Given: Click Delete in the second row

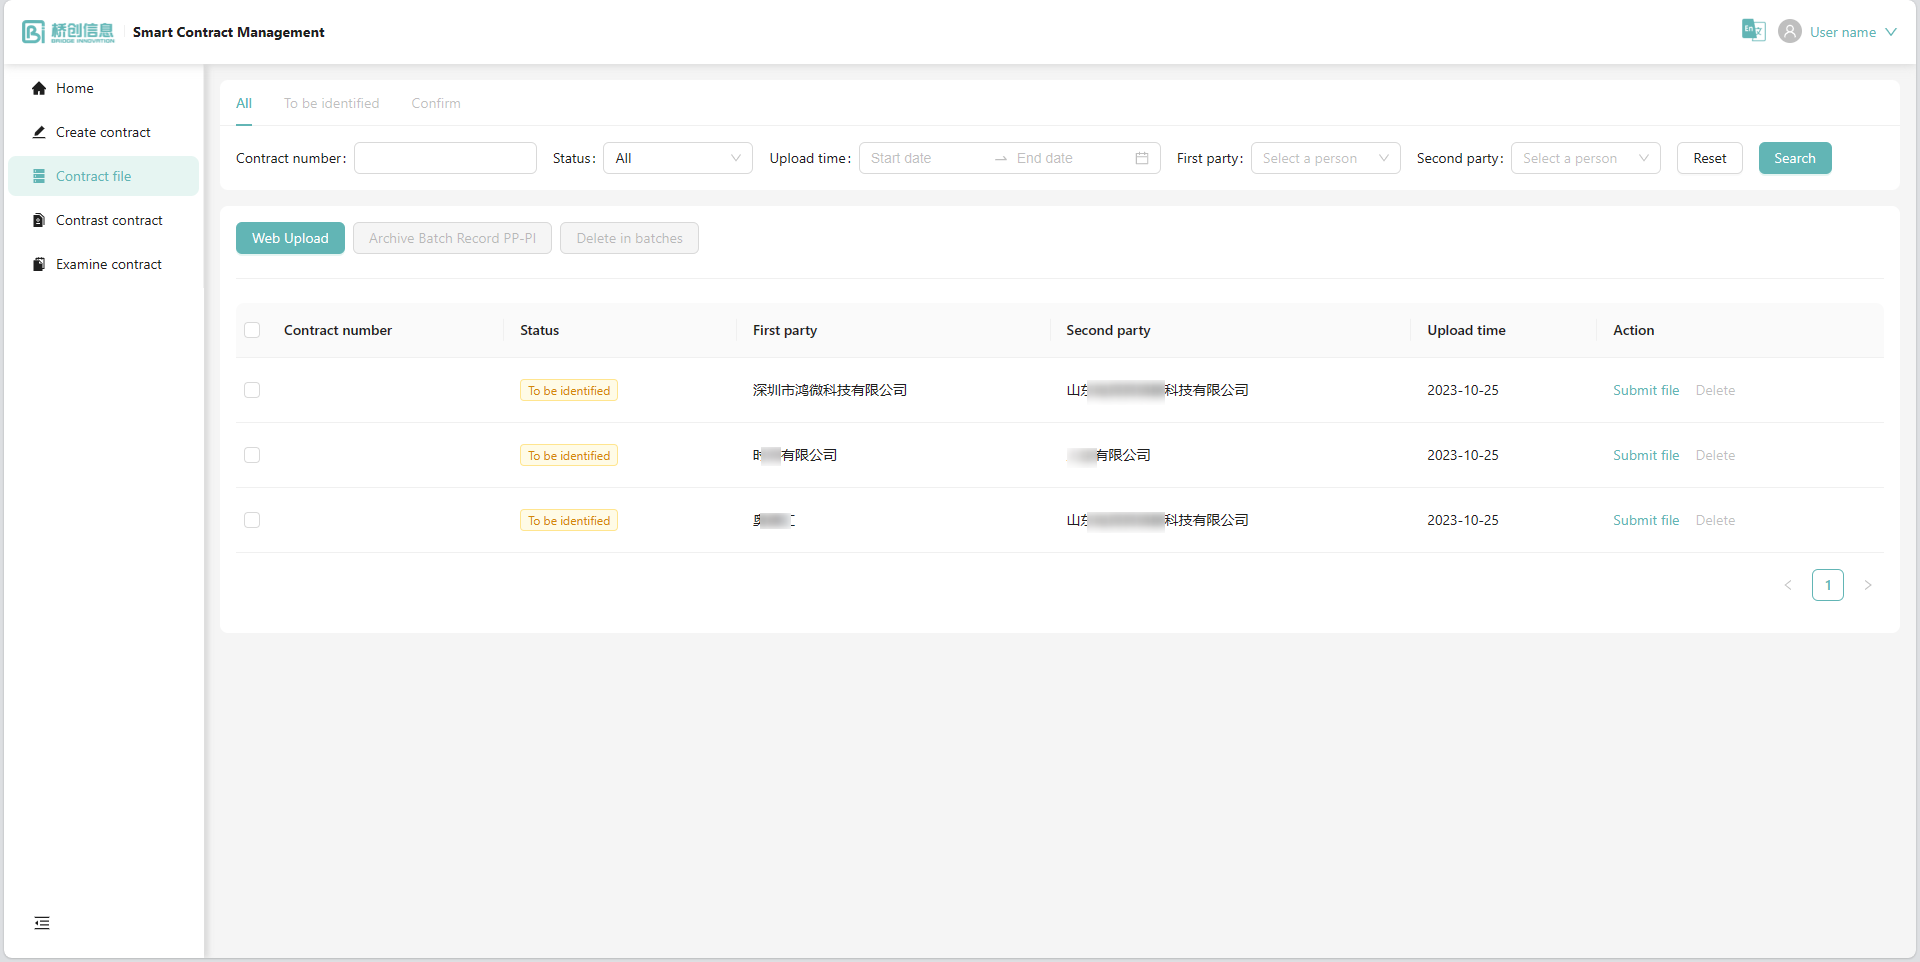Looking at the screenshot, I should tap(1715, 455).
